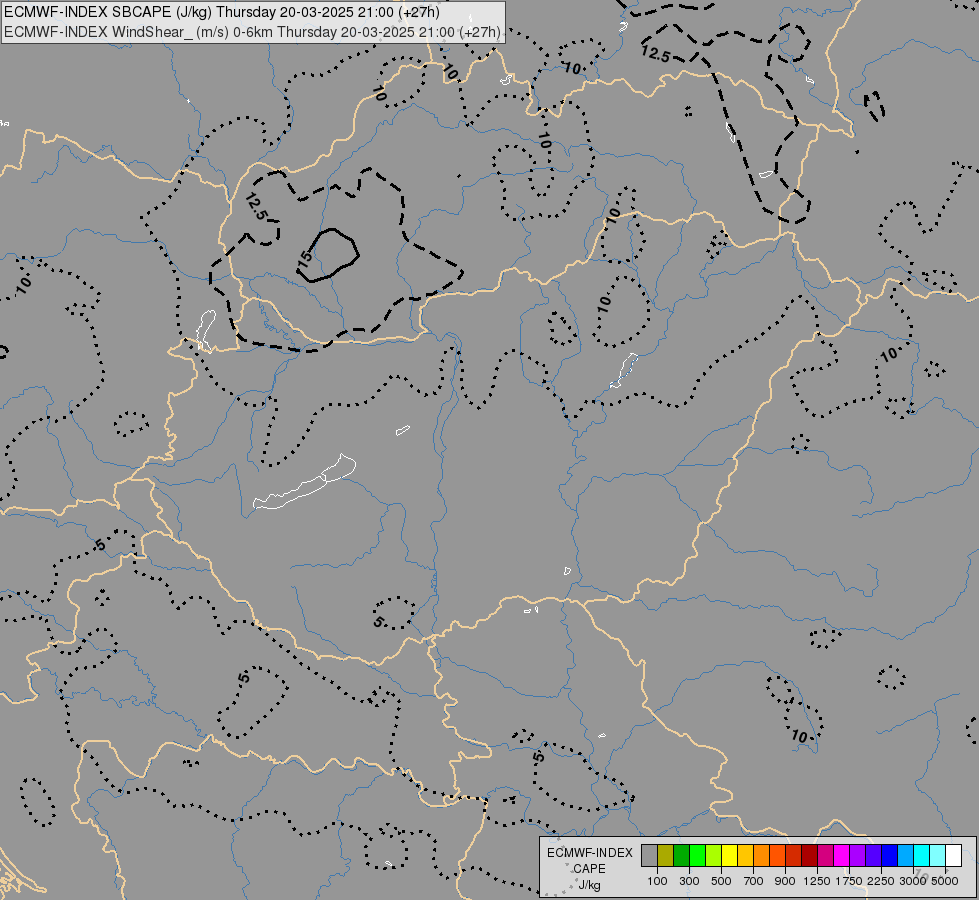Select the olive swatch in the CAPE legend
Image resolution: width=979 pixels, height=900 pixels.
[x=666, y=856]
